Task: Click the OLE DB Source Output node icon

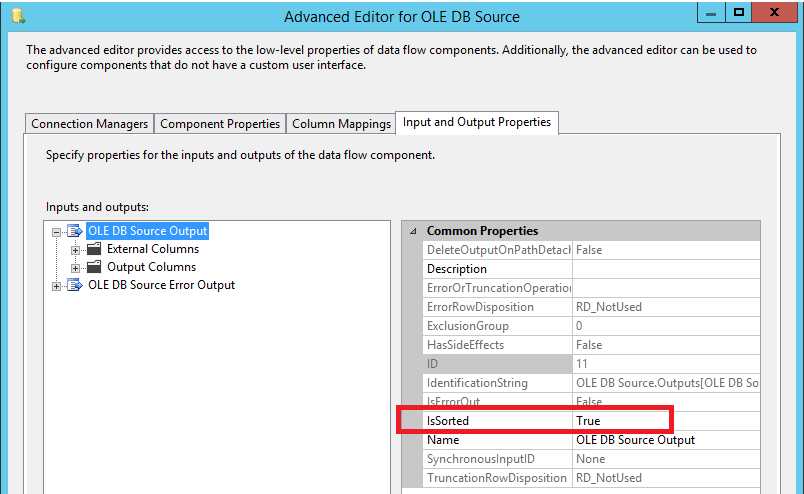Action: tap(75, 231)
